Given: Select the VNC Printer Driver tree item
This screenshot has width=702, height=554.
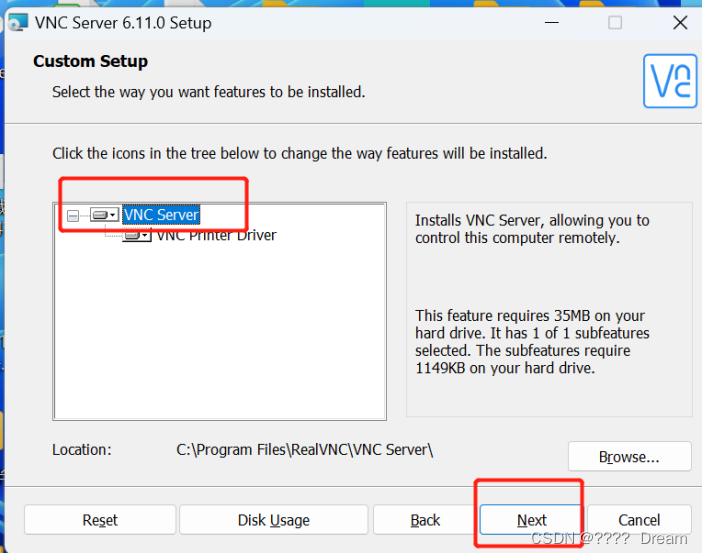Looking at the screenshot, I should tap(216, 235).
